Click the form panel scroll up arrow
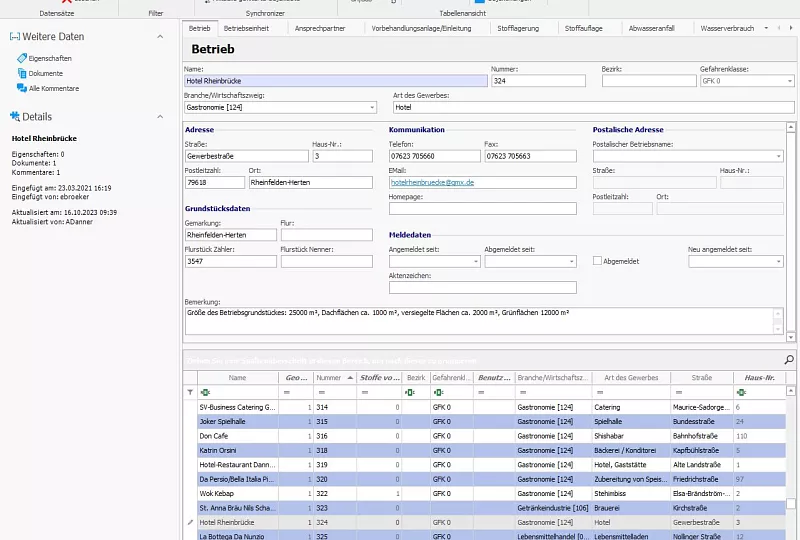 pos(790,127)
